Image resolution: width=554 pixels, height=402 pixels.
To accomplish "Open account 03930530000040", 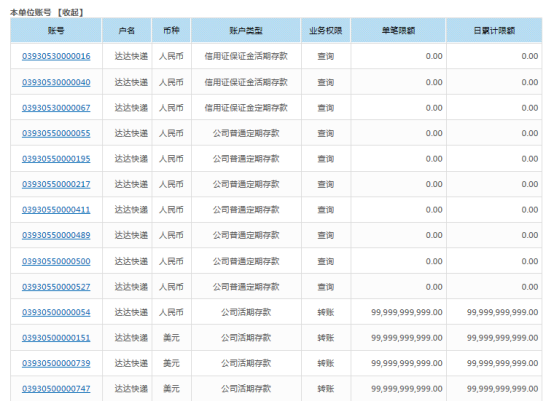I will point(56,82).
